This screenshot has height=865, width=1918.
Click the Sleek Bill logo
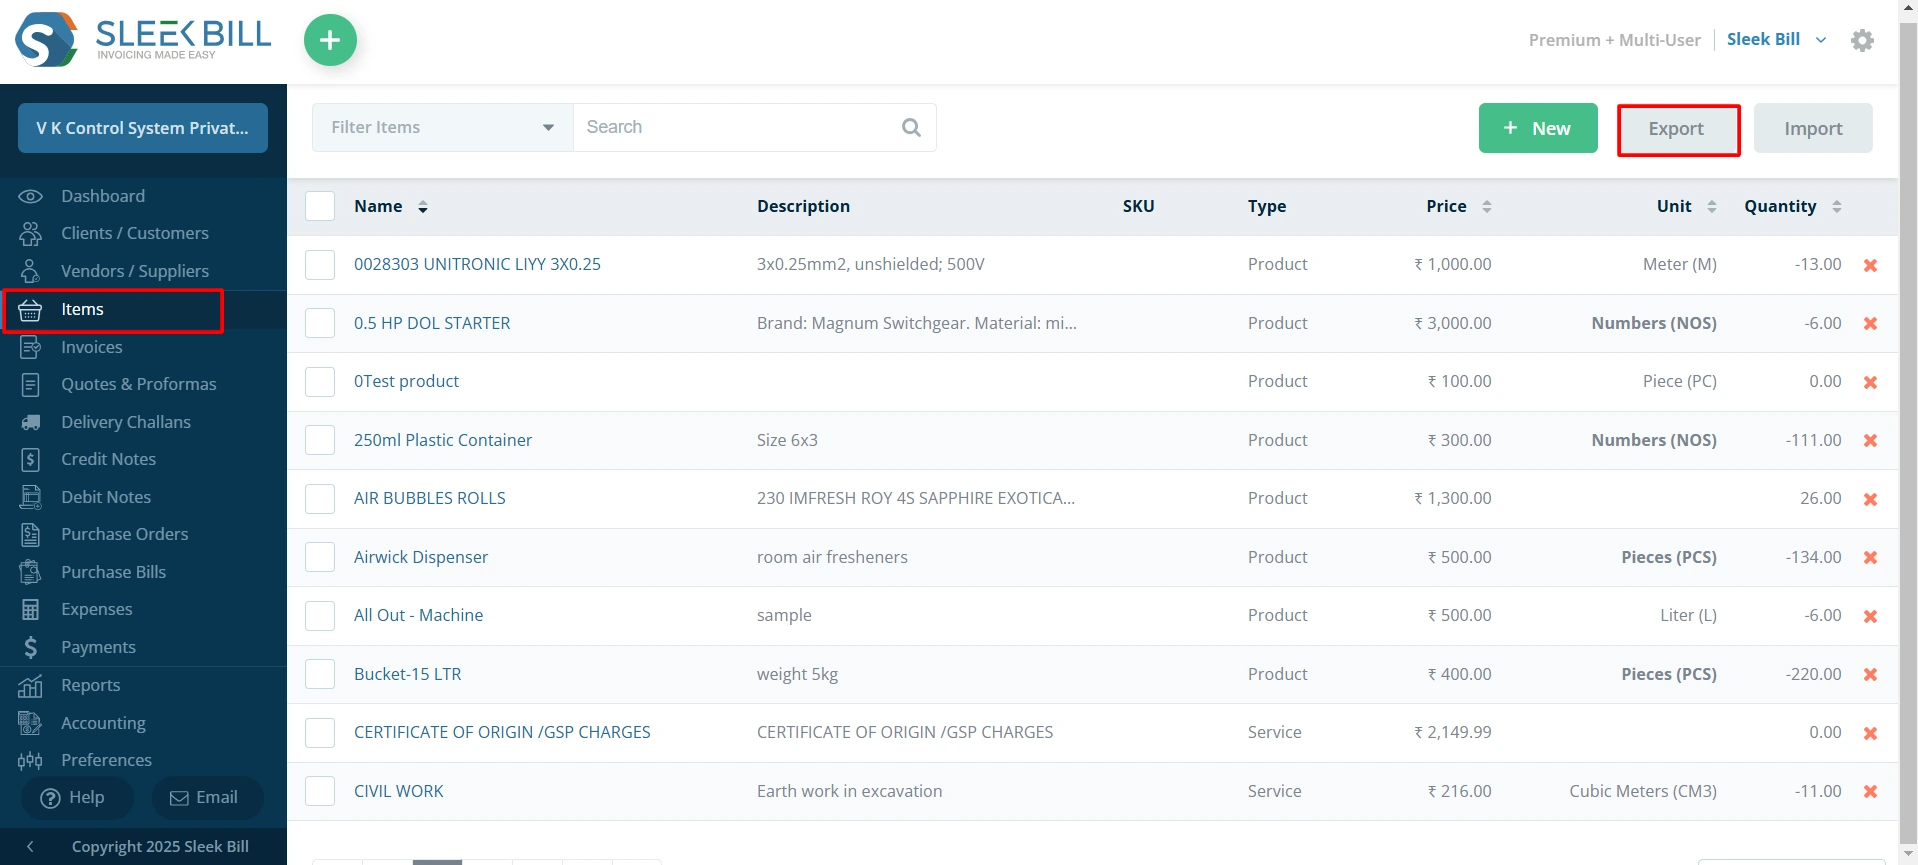click(143, 39)
